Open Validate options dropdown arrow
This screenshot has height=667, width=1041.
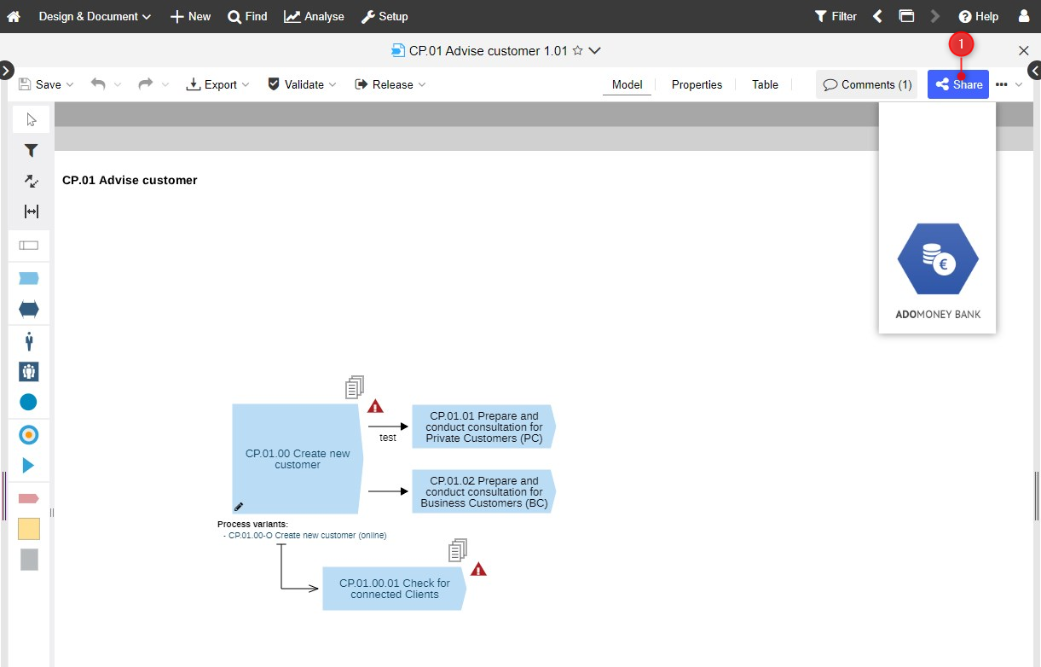[333, 85]
